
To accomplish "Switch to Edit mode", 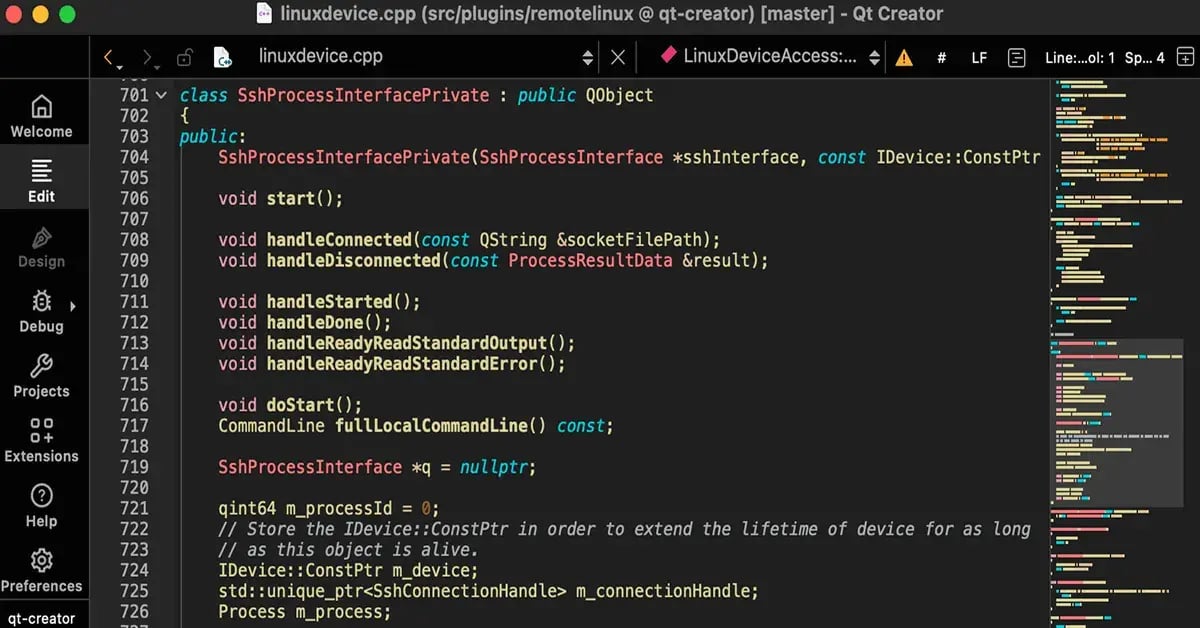I will tap(41, 180).
